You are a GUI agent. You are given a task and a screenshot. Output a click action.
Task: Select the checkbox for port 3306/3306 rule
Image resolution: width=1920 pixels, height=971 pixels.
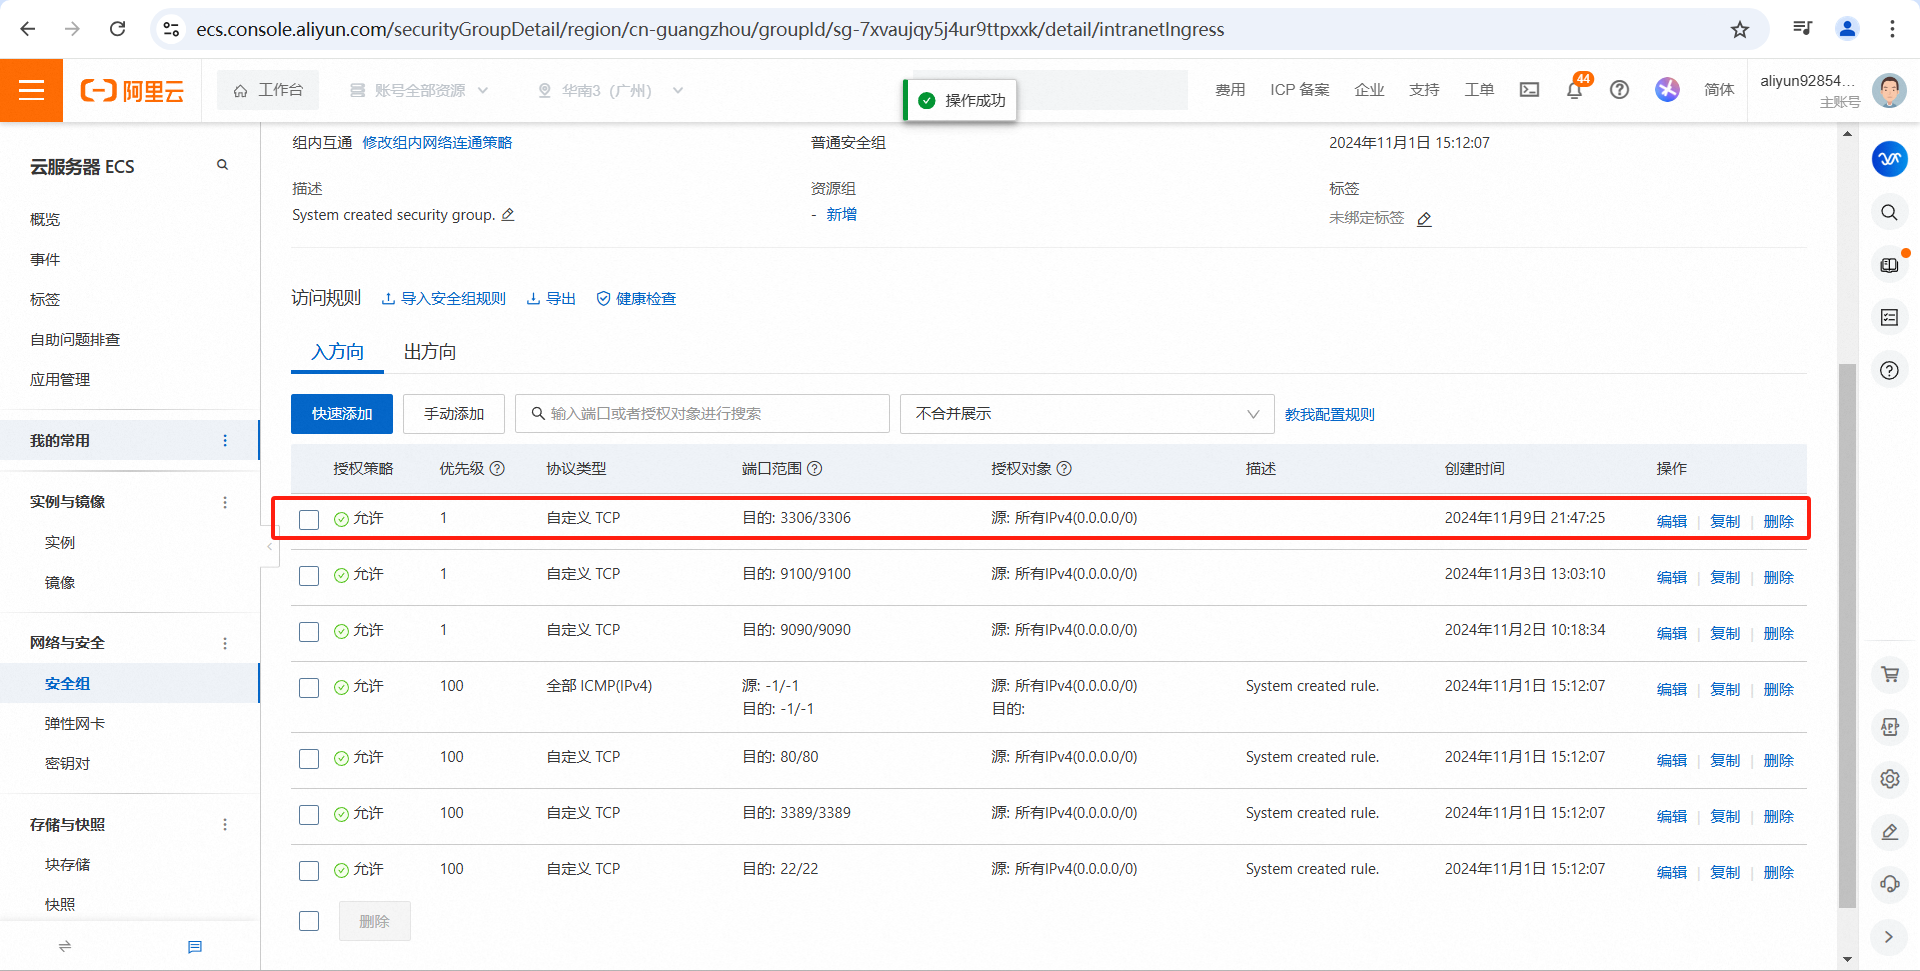[x=309, y=520]
